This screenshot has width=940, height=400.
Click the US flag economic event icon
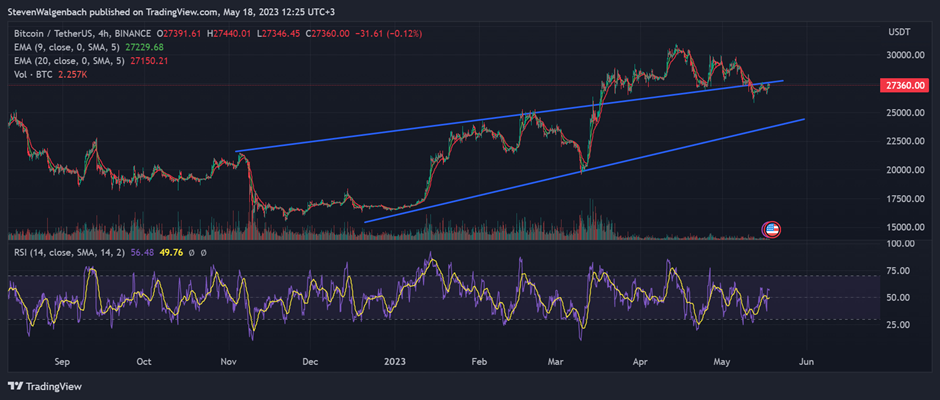(x=772, y=228)
